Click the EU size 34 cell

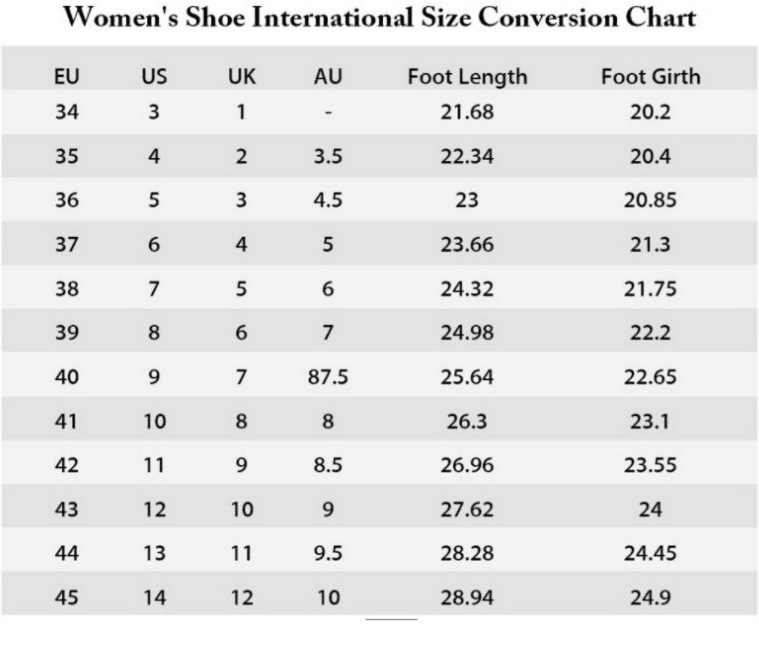(66, 112)
